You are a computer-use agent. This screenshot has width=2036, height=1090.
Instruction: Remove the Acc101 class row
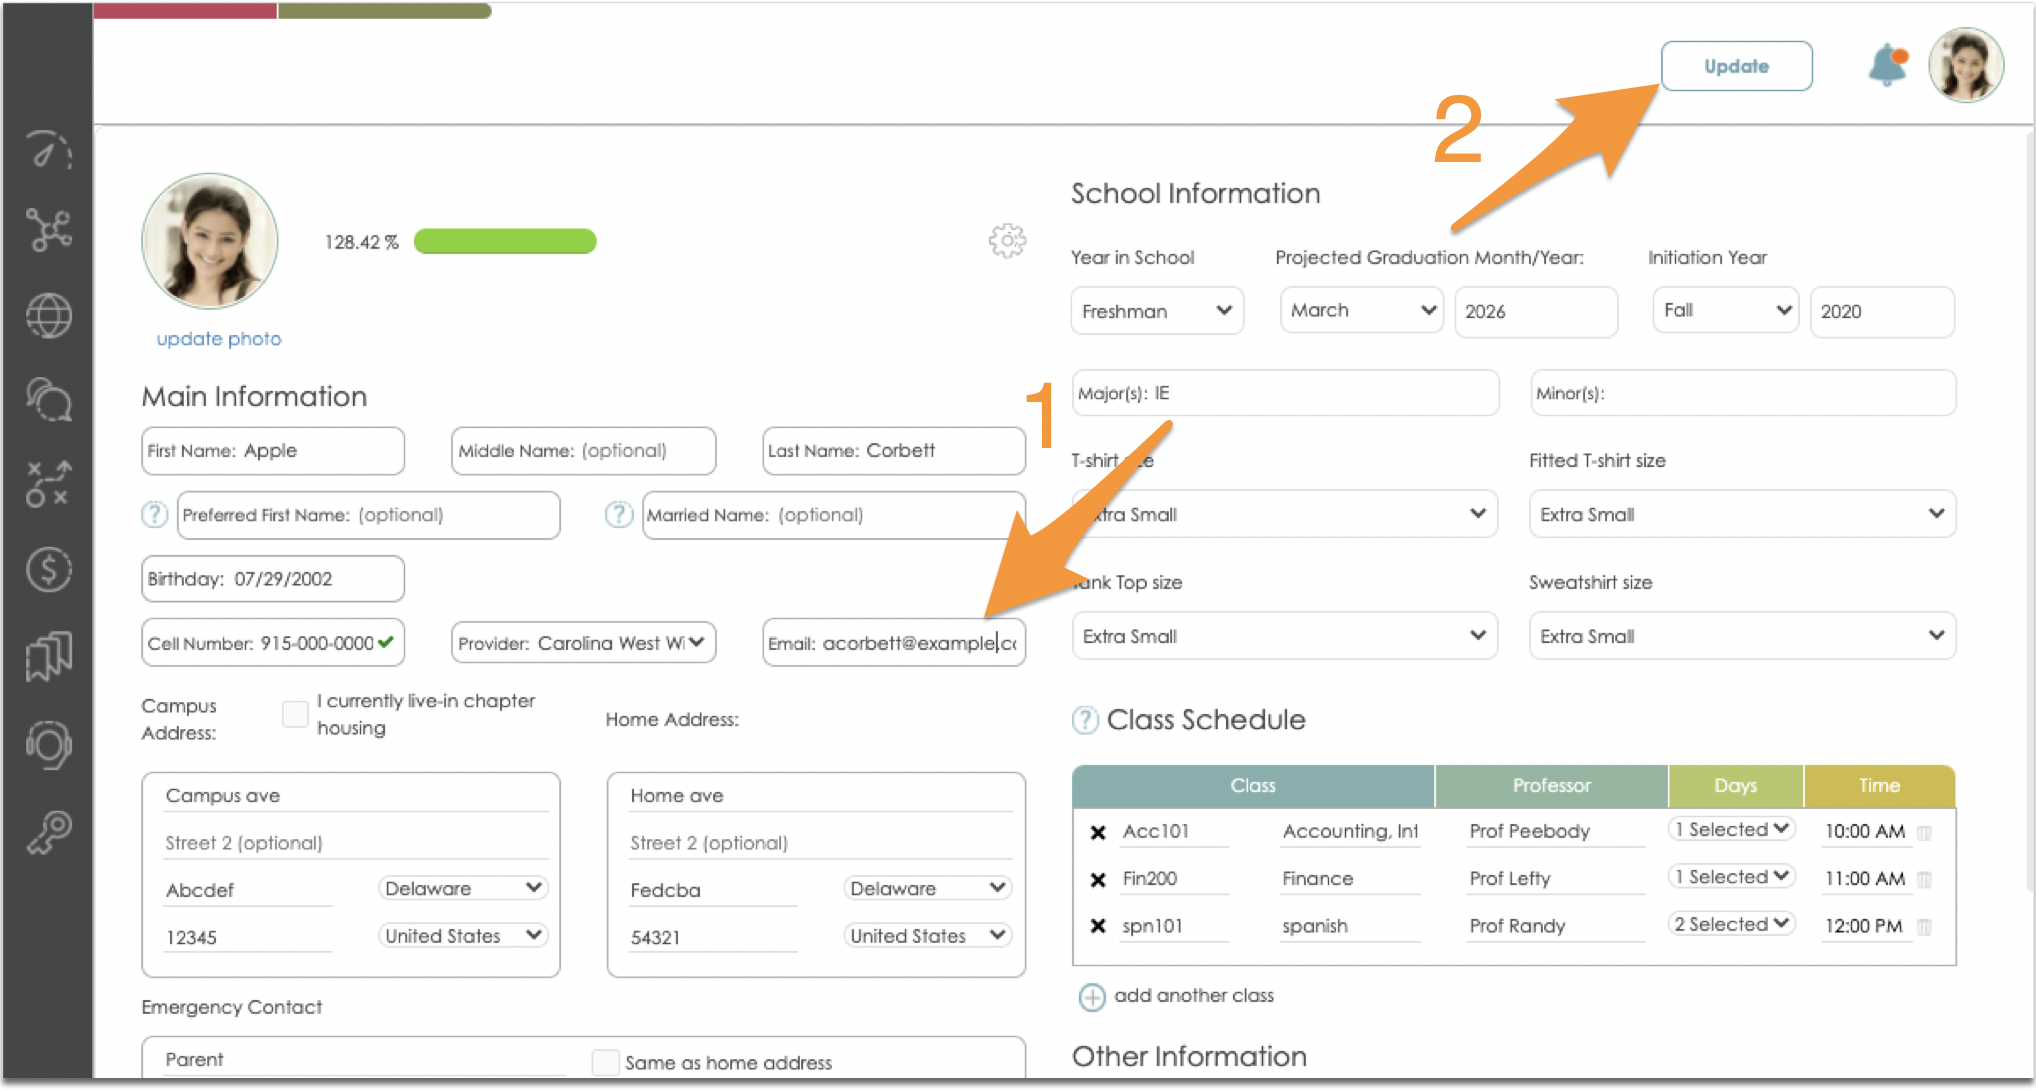coord(1098,832)
